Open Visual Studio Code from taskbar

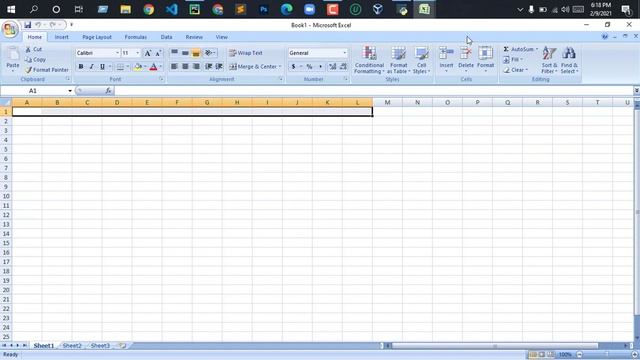point(171,9)
